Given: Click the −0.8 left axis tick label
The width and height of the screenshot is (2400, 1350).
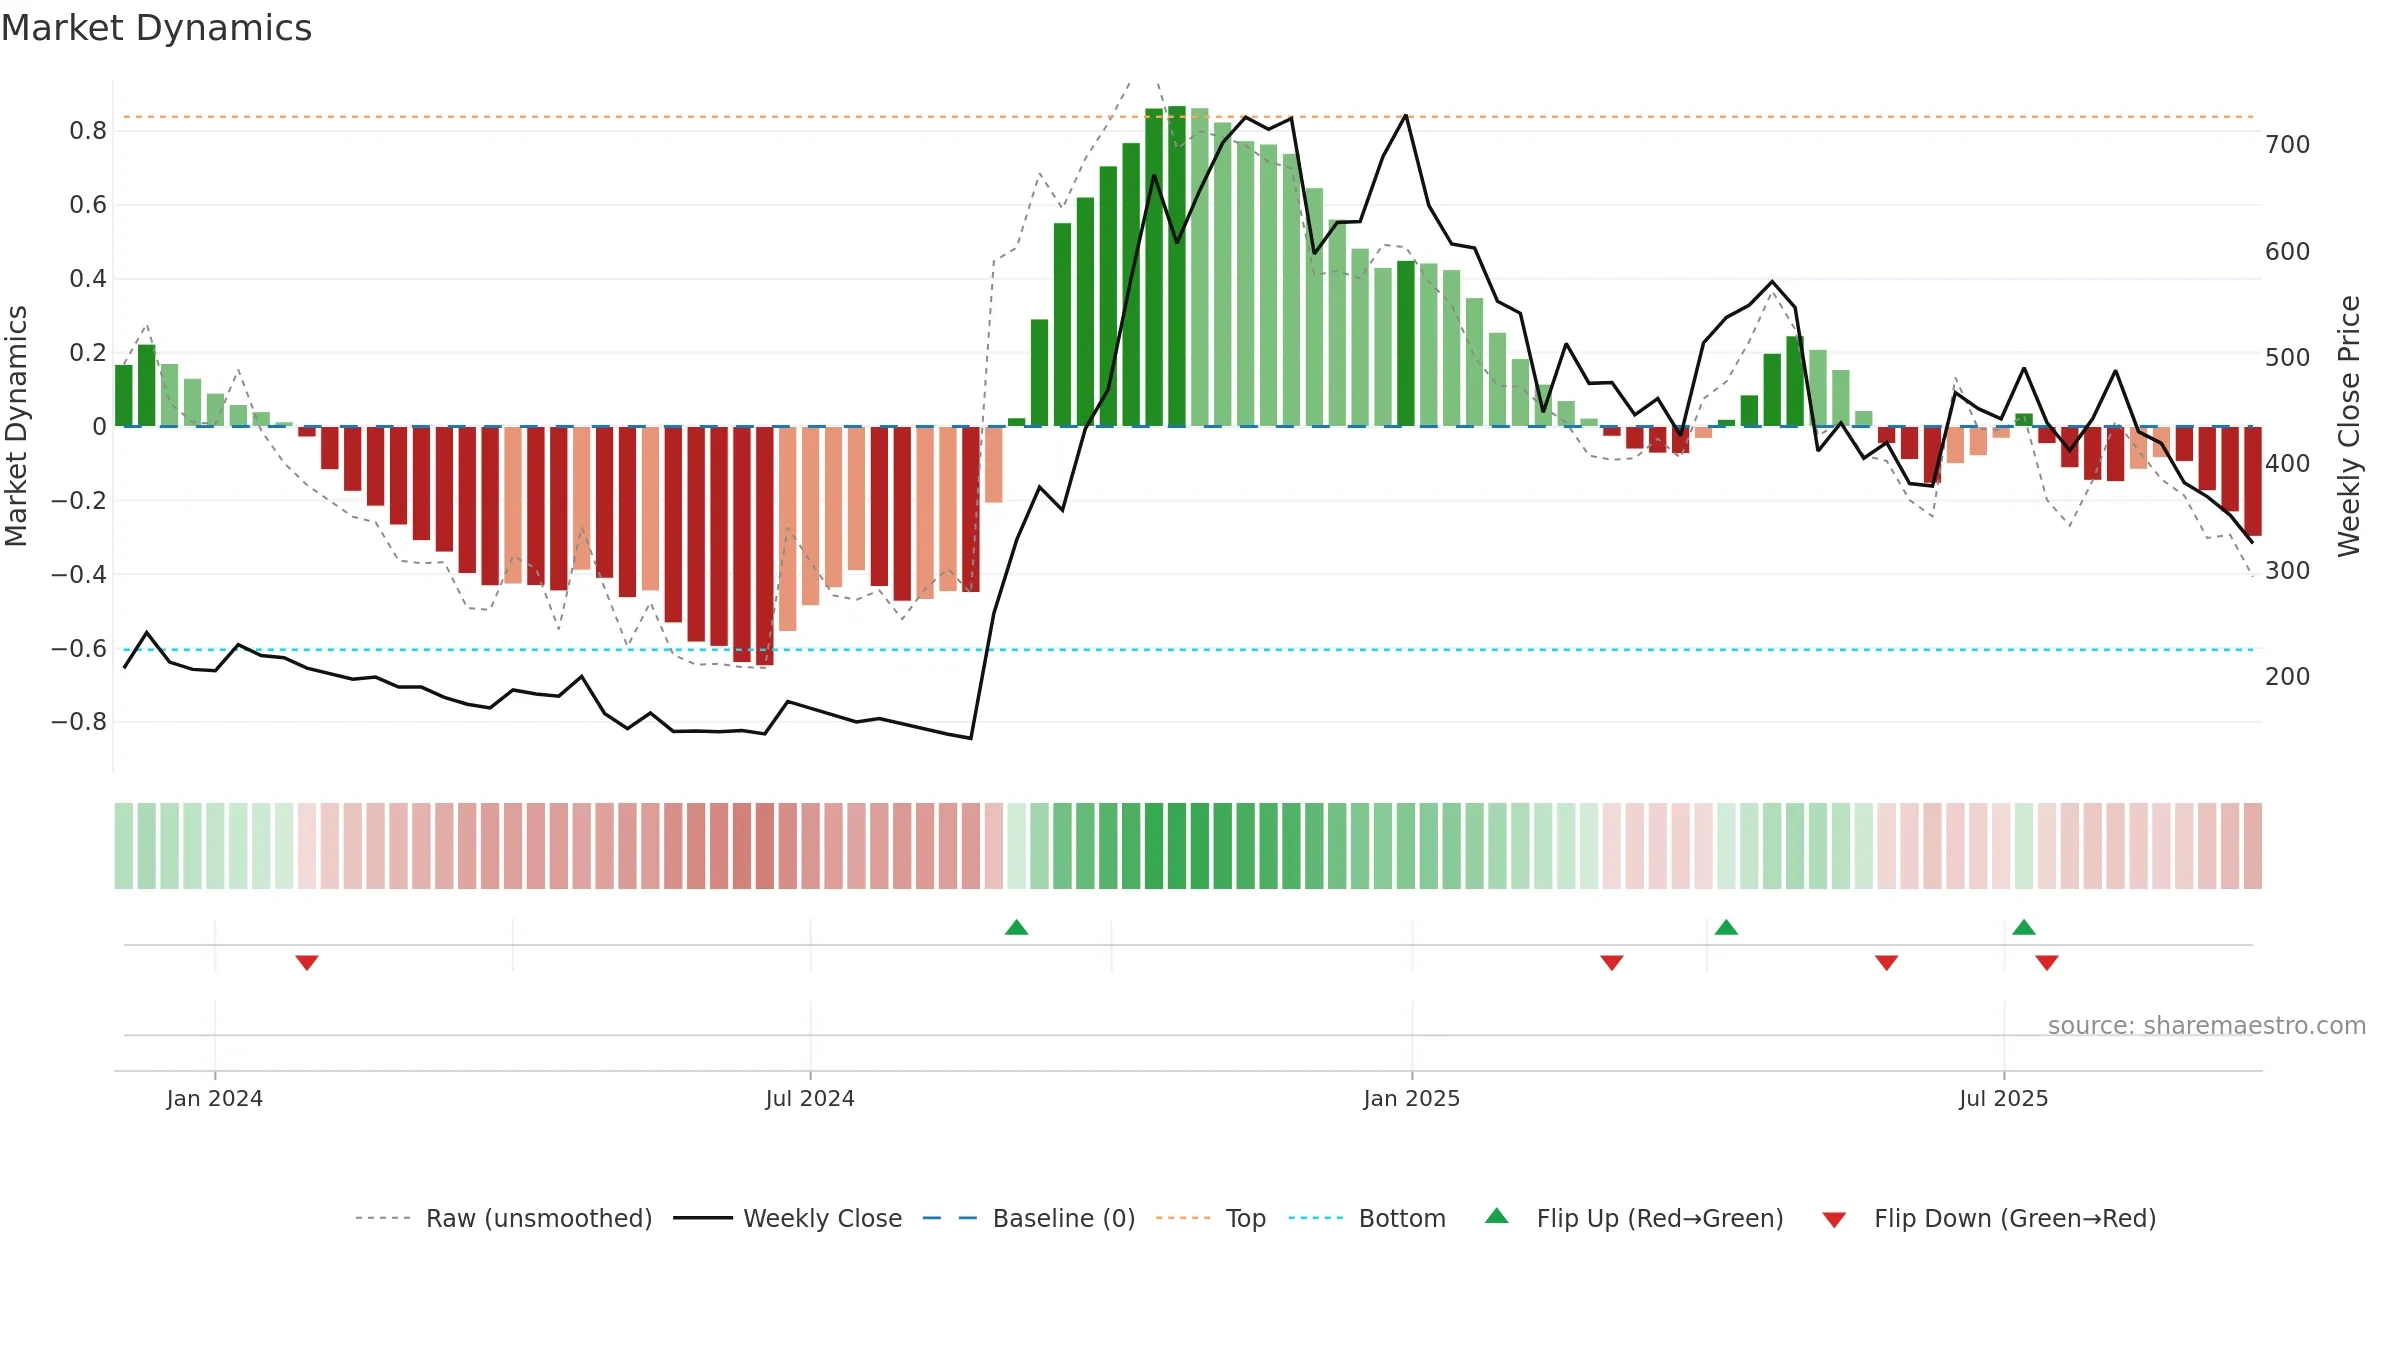Looking at the screenshot, I should coord(79,722).
